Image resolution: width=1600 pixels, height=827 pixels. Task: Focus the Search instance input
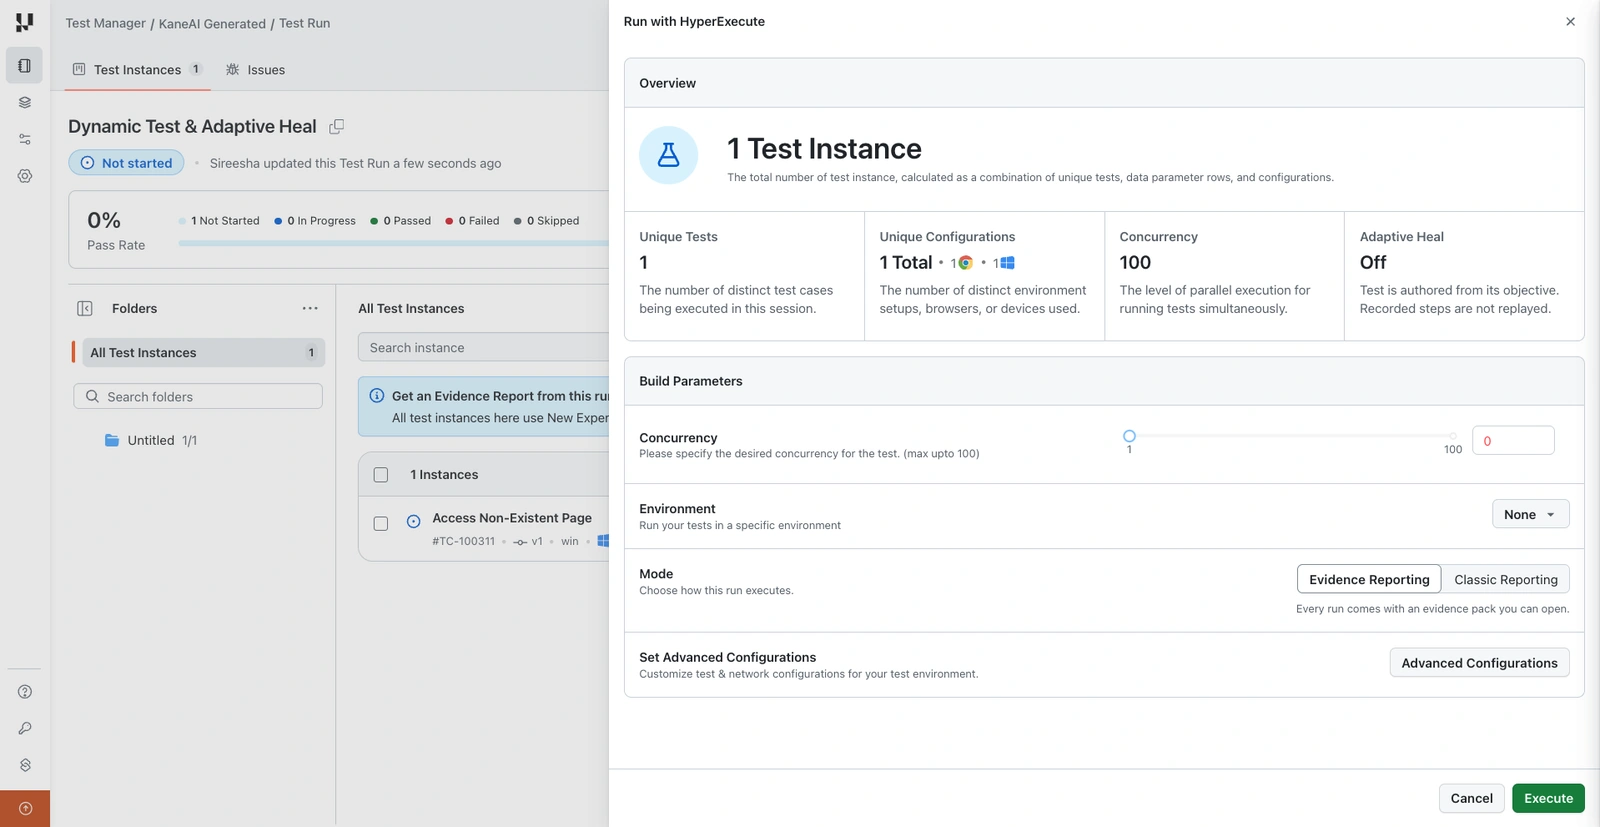coord(483,348)
